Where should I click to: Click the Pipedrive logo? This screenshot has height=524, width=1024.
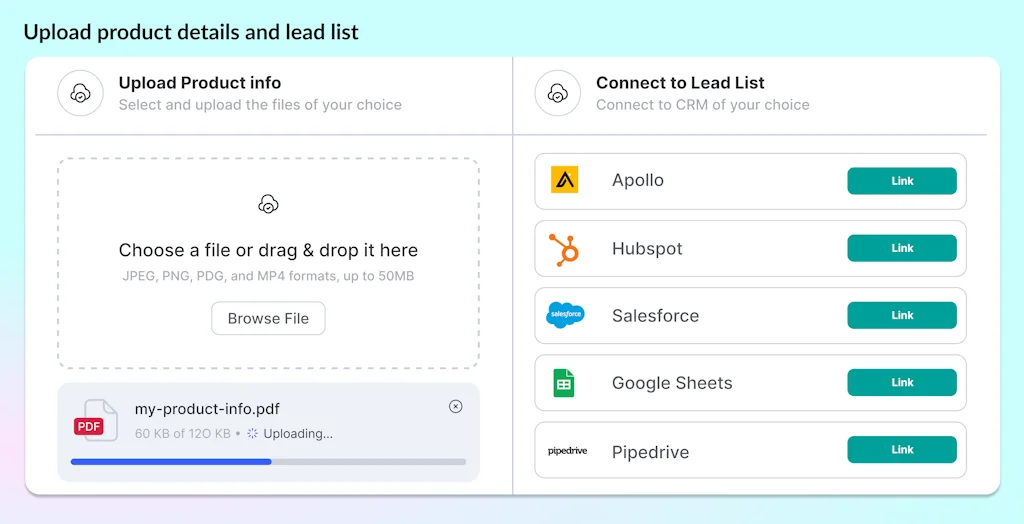567,451
